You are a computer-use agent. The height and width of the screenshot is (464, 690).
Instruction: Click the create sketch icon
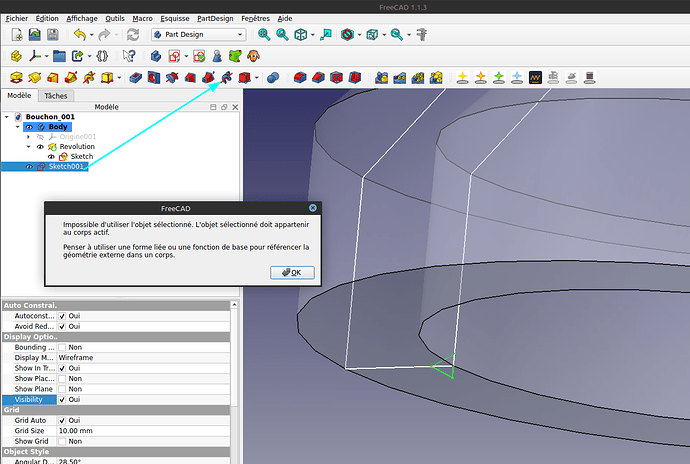point(174,56)
